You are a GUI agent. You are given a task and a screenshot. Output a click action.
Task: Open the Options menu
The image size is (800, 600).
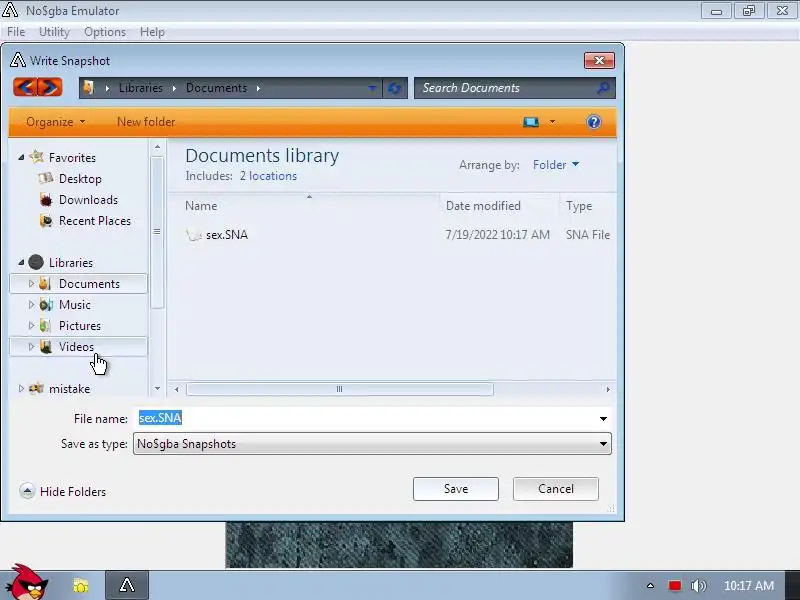click(x=105, y=32)
